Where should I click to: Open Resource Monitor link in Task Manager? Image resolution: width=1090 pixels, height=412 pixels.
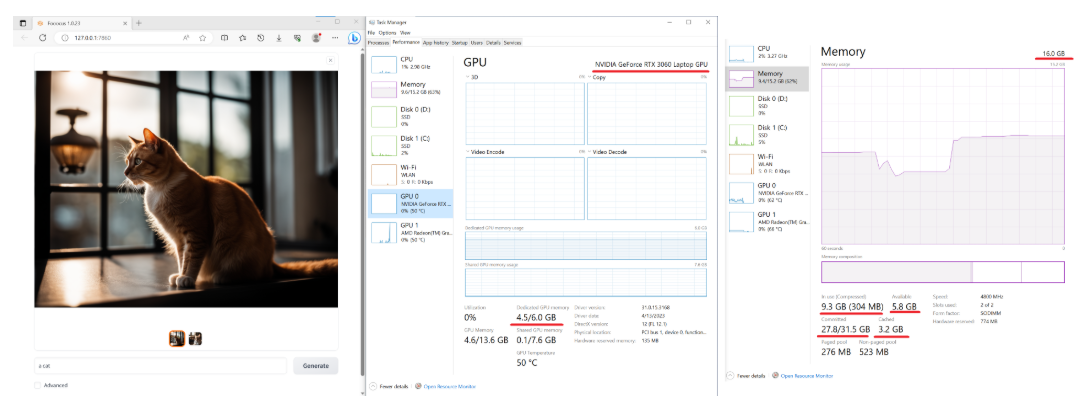coord(449,385)
